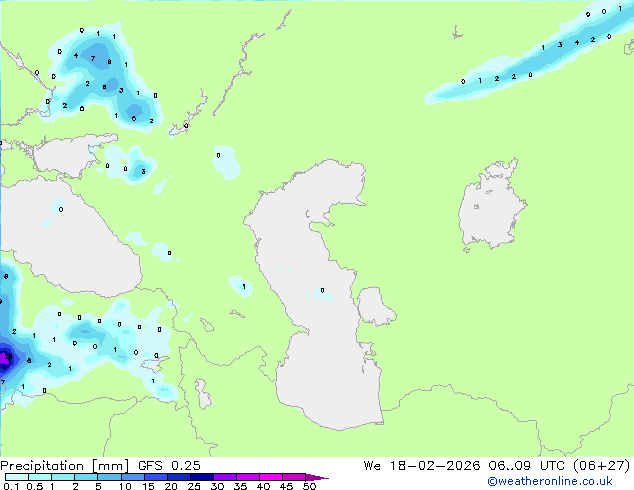Screen dimensions: 634x490
Task: Click the legend label "40"
Action: tap(263, 486)
